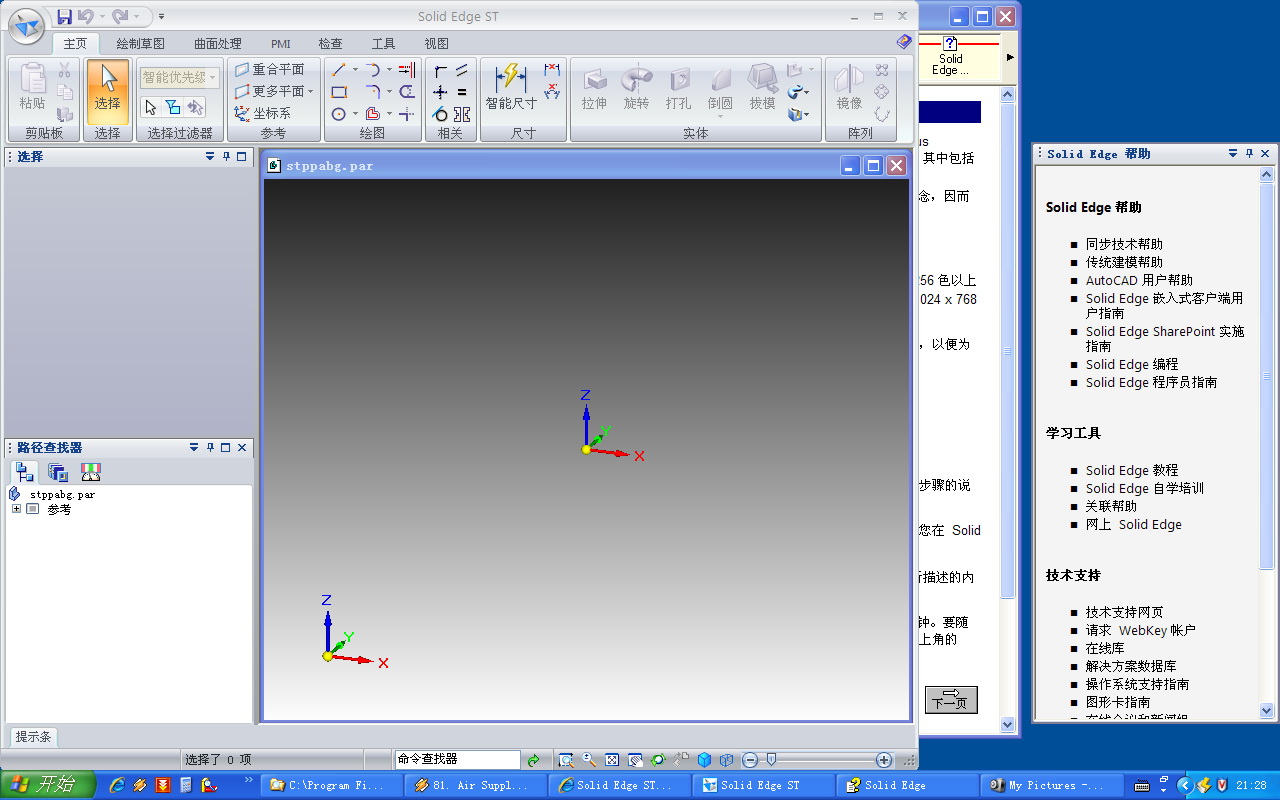Click the 打孔 Hole command
The width and height of the screenshot is (1280, 800).
coord(678,87)
